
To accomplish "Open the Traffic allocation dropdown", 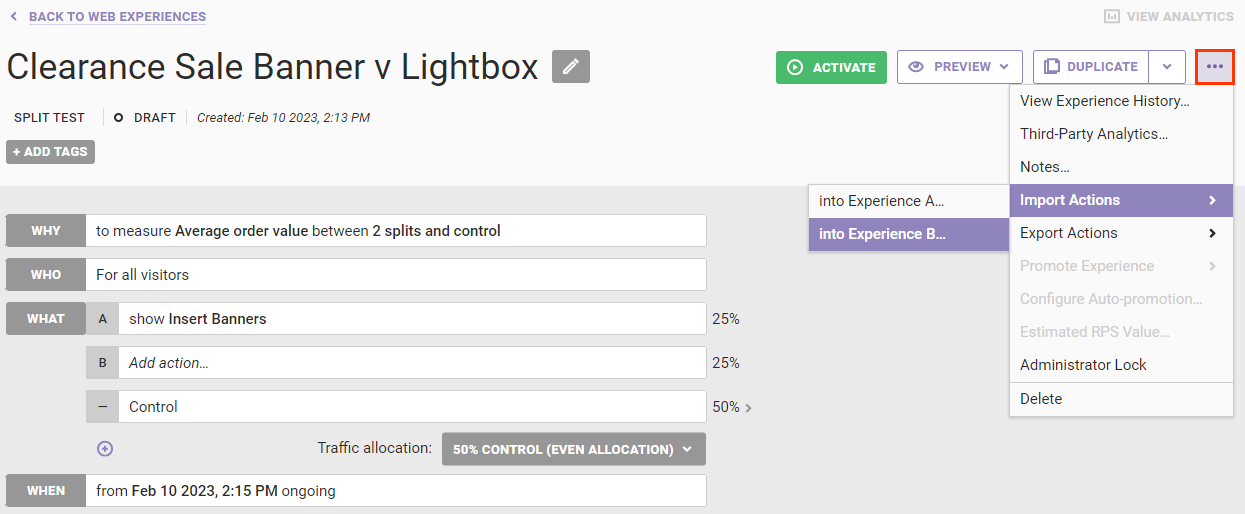I will click(573, 449).
